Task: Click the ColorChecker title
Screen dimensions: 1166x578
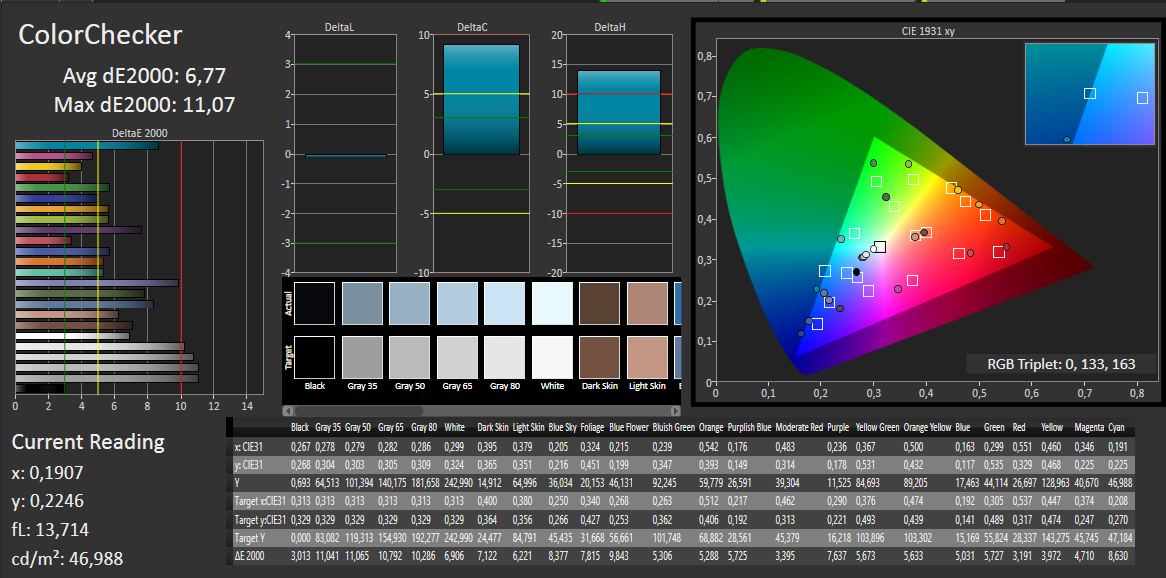Action: pos(100,35)
